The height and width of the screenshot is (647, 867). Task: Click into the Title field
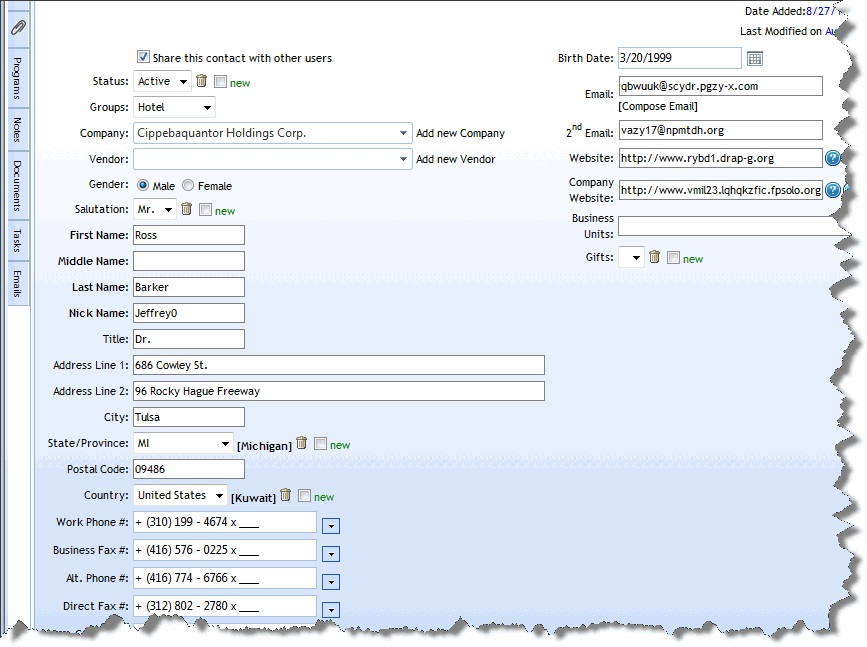point(189,339)
